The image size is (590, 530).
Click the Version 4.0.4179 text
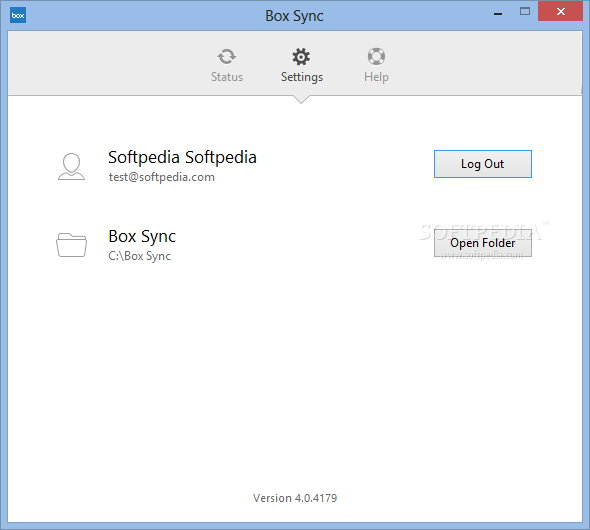coord(295,498)
